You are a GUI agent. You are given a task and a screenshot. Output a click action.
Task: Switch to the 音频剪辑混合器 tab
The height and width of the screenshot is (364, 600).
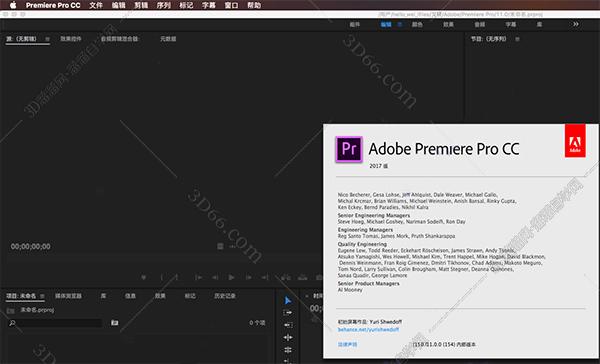[119, 39]
